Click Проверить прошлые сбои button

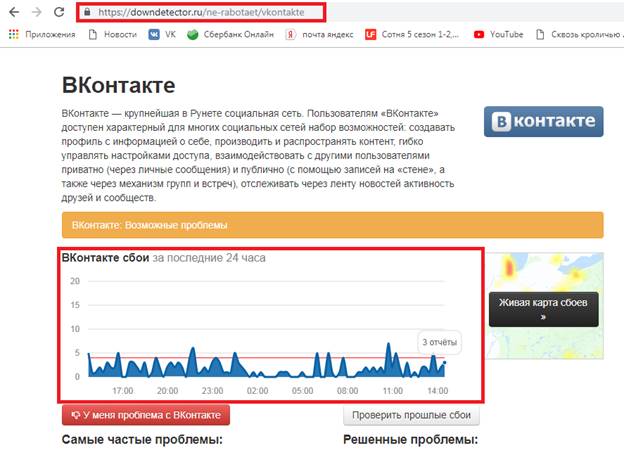click(x=411, y=415)
